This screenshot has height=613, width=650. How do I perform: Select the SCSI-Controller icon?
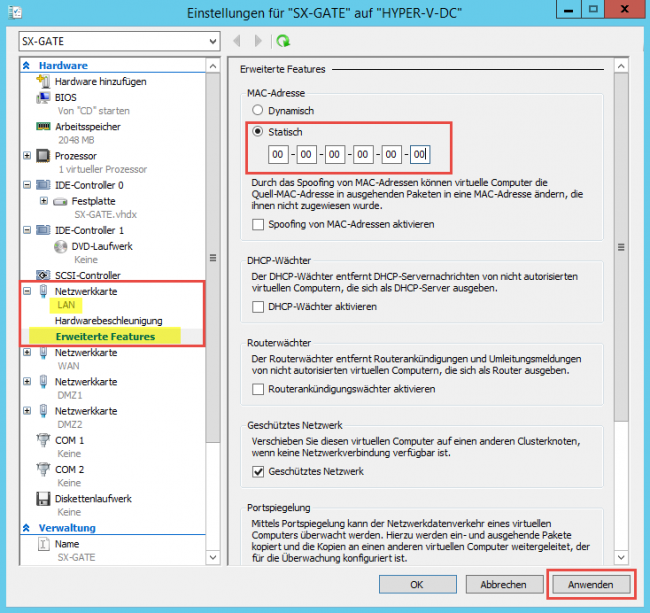point(43,275)
